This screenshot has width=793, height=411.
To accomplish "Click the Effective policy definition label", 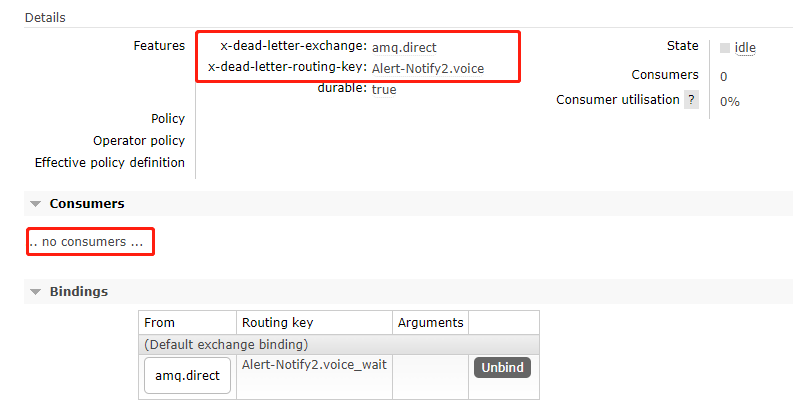I will click(110, 162).
